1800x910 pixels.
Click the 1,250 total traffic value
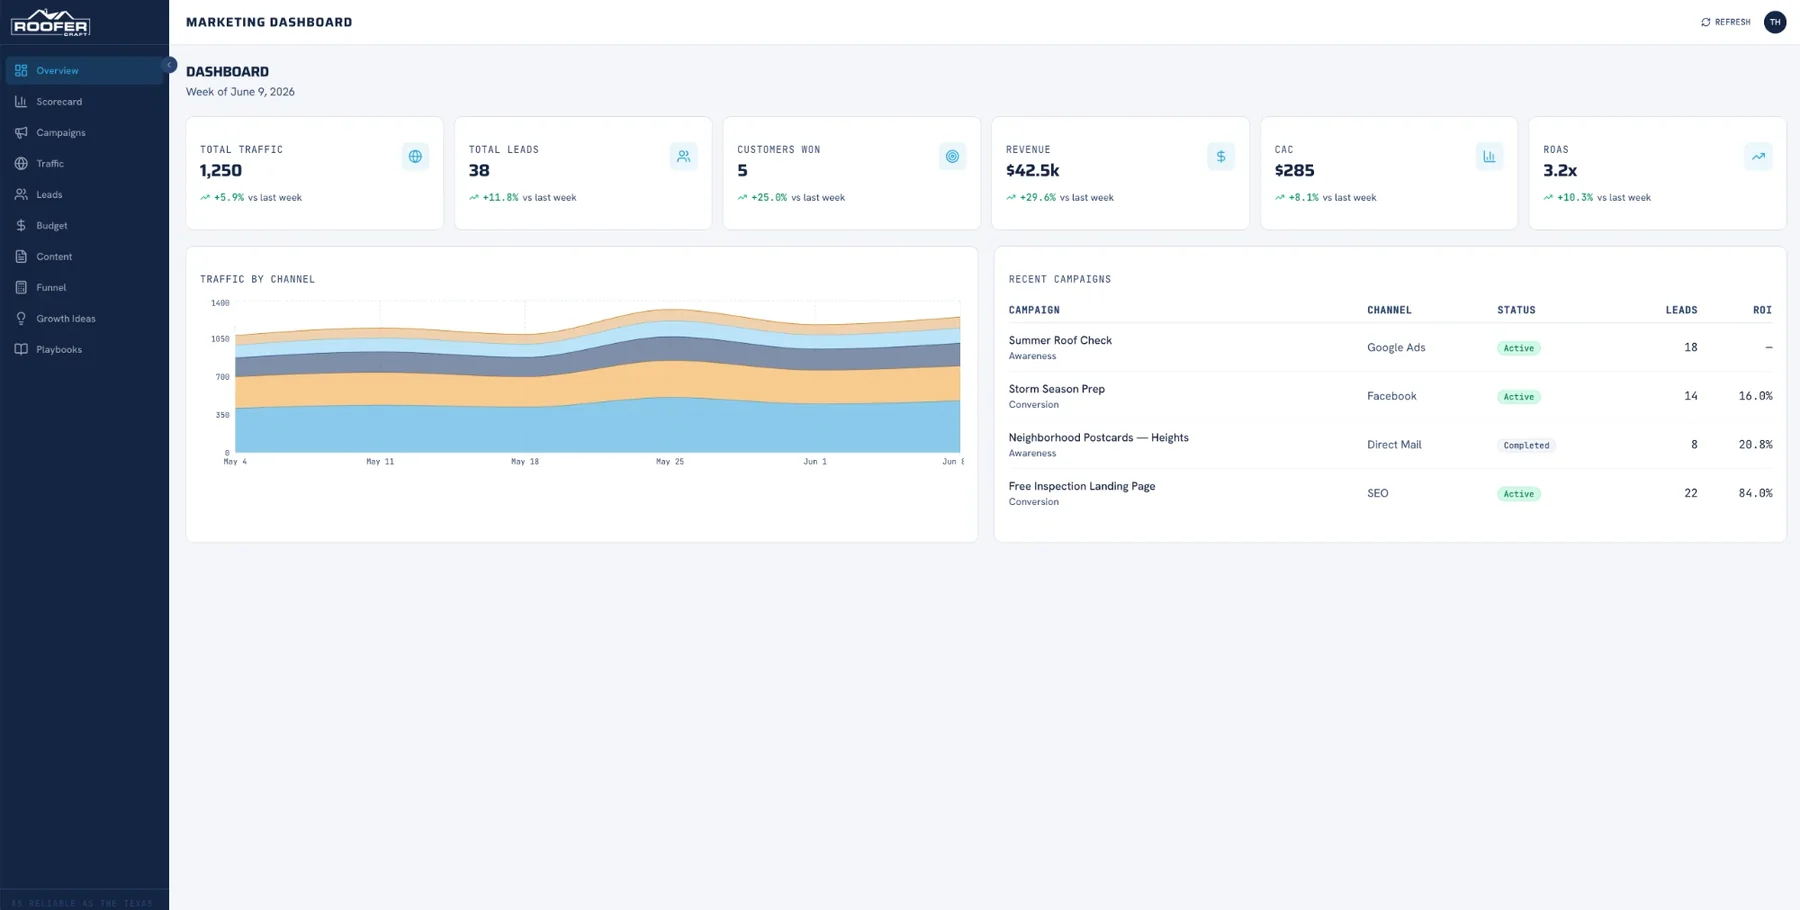point(220,171)
